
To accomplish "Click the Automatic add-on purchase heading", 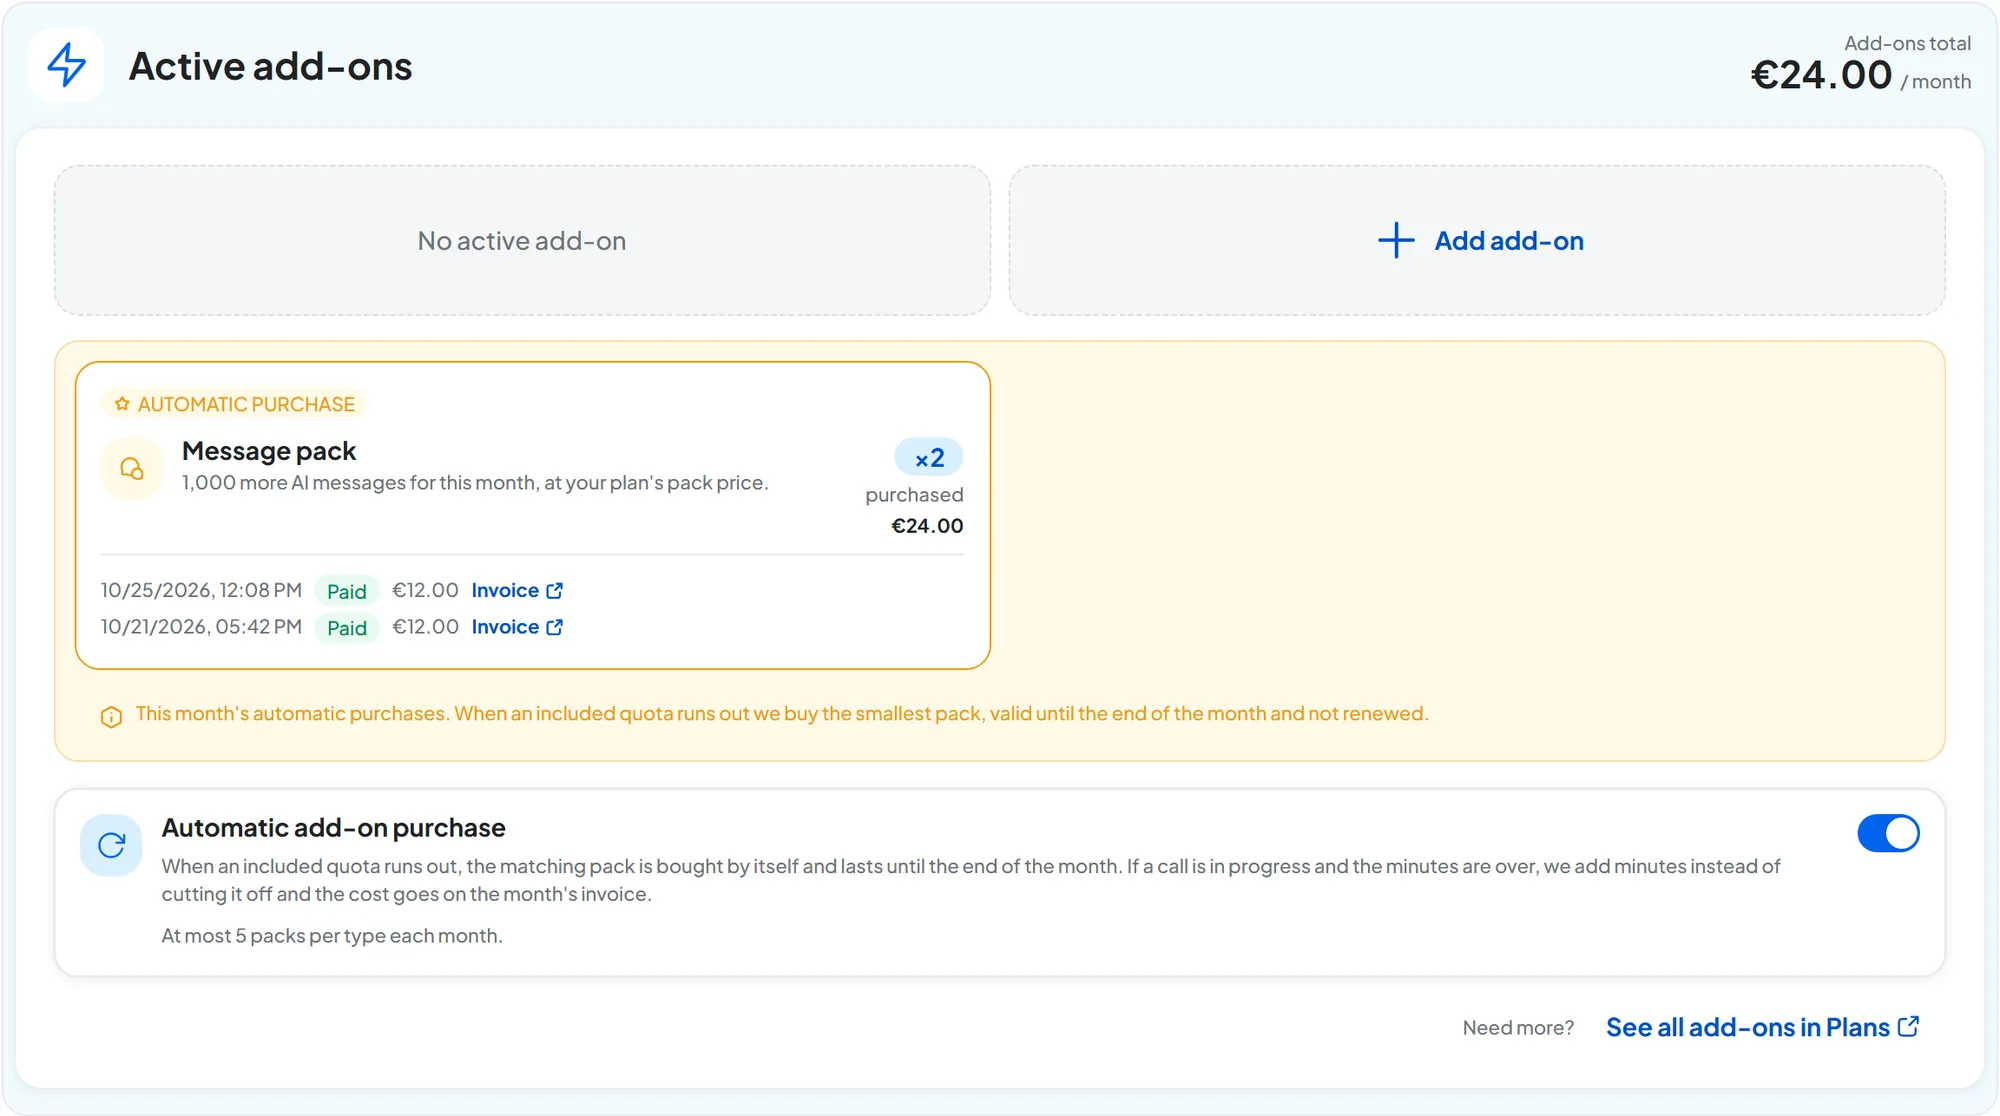I will point(333,828).
